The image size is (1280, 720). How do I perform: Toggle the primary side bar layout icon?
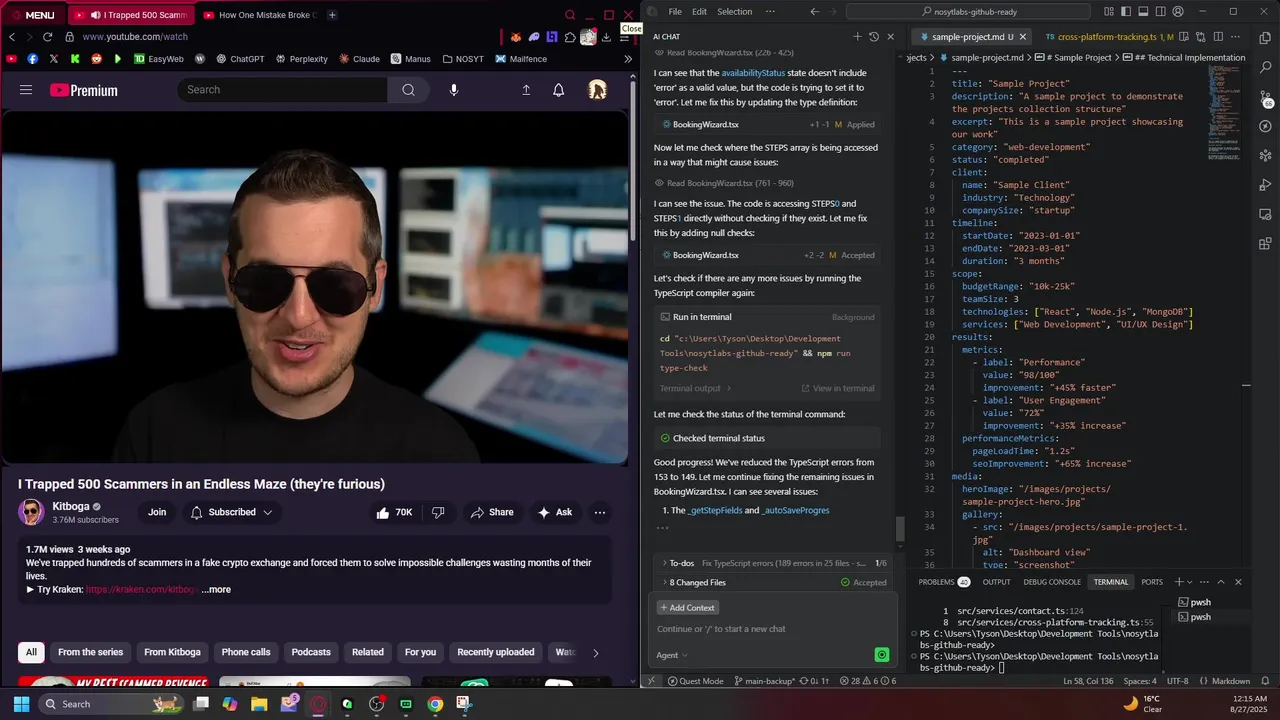click(x=1124, y=12)
